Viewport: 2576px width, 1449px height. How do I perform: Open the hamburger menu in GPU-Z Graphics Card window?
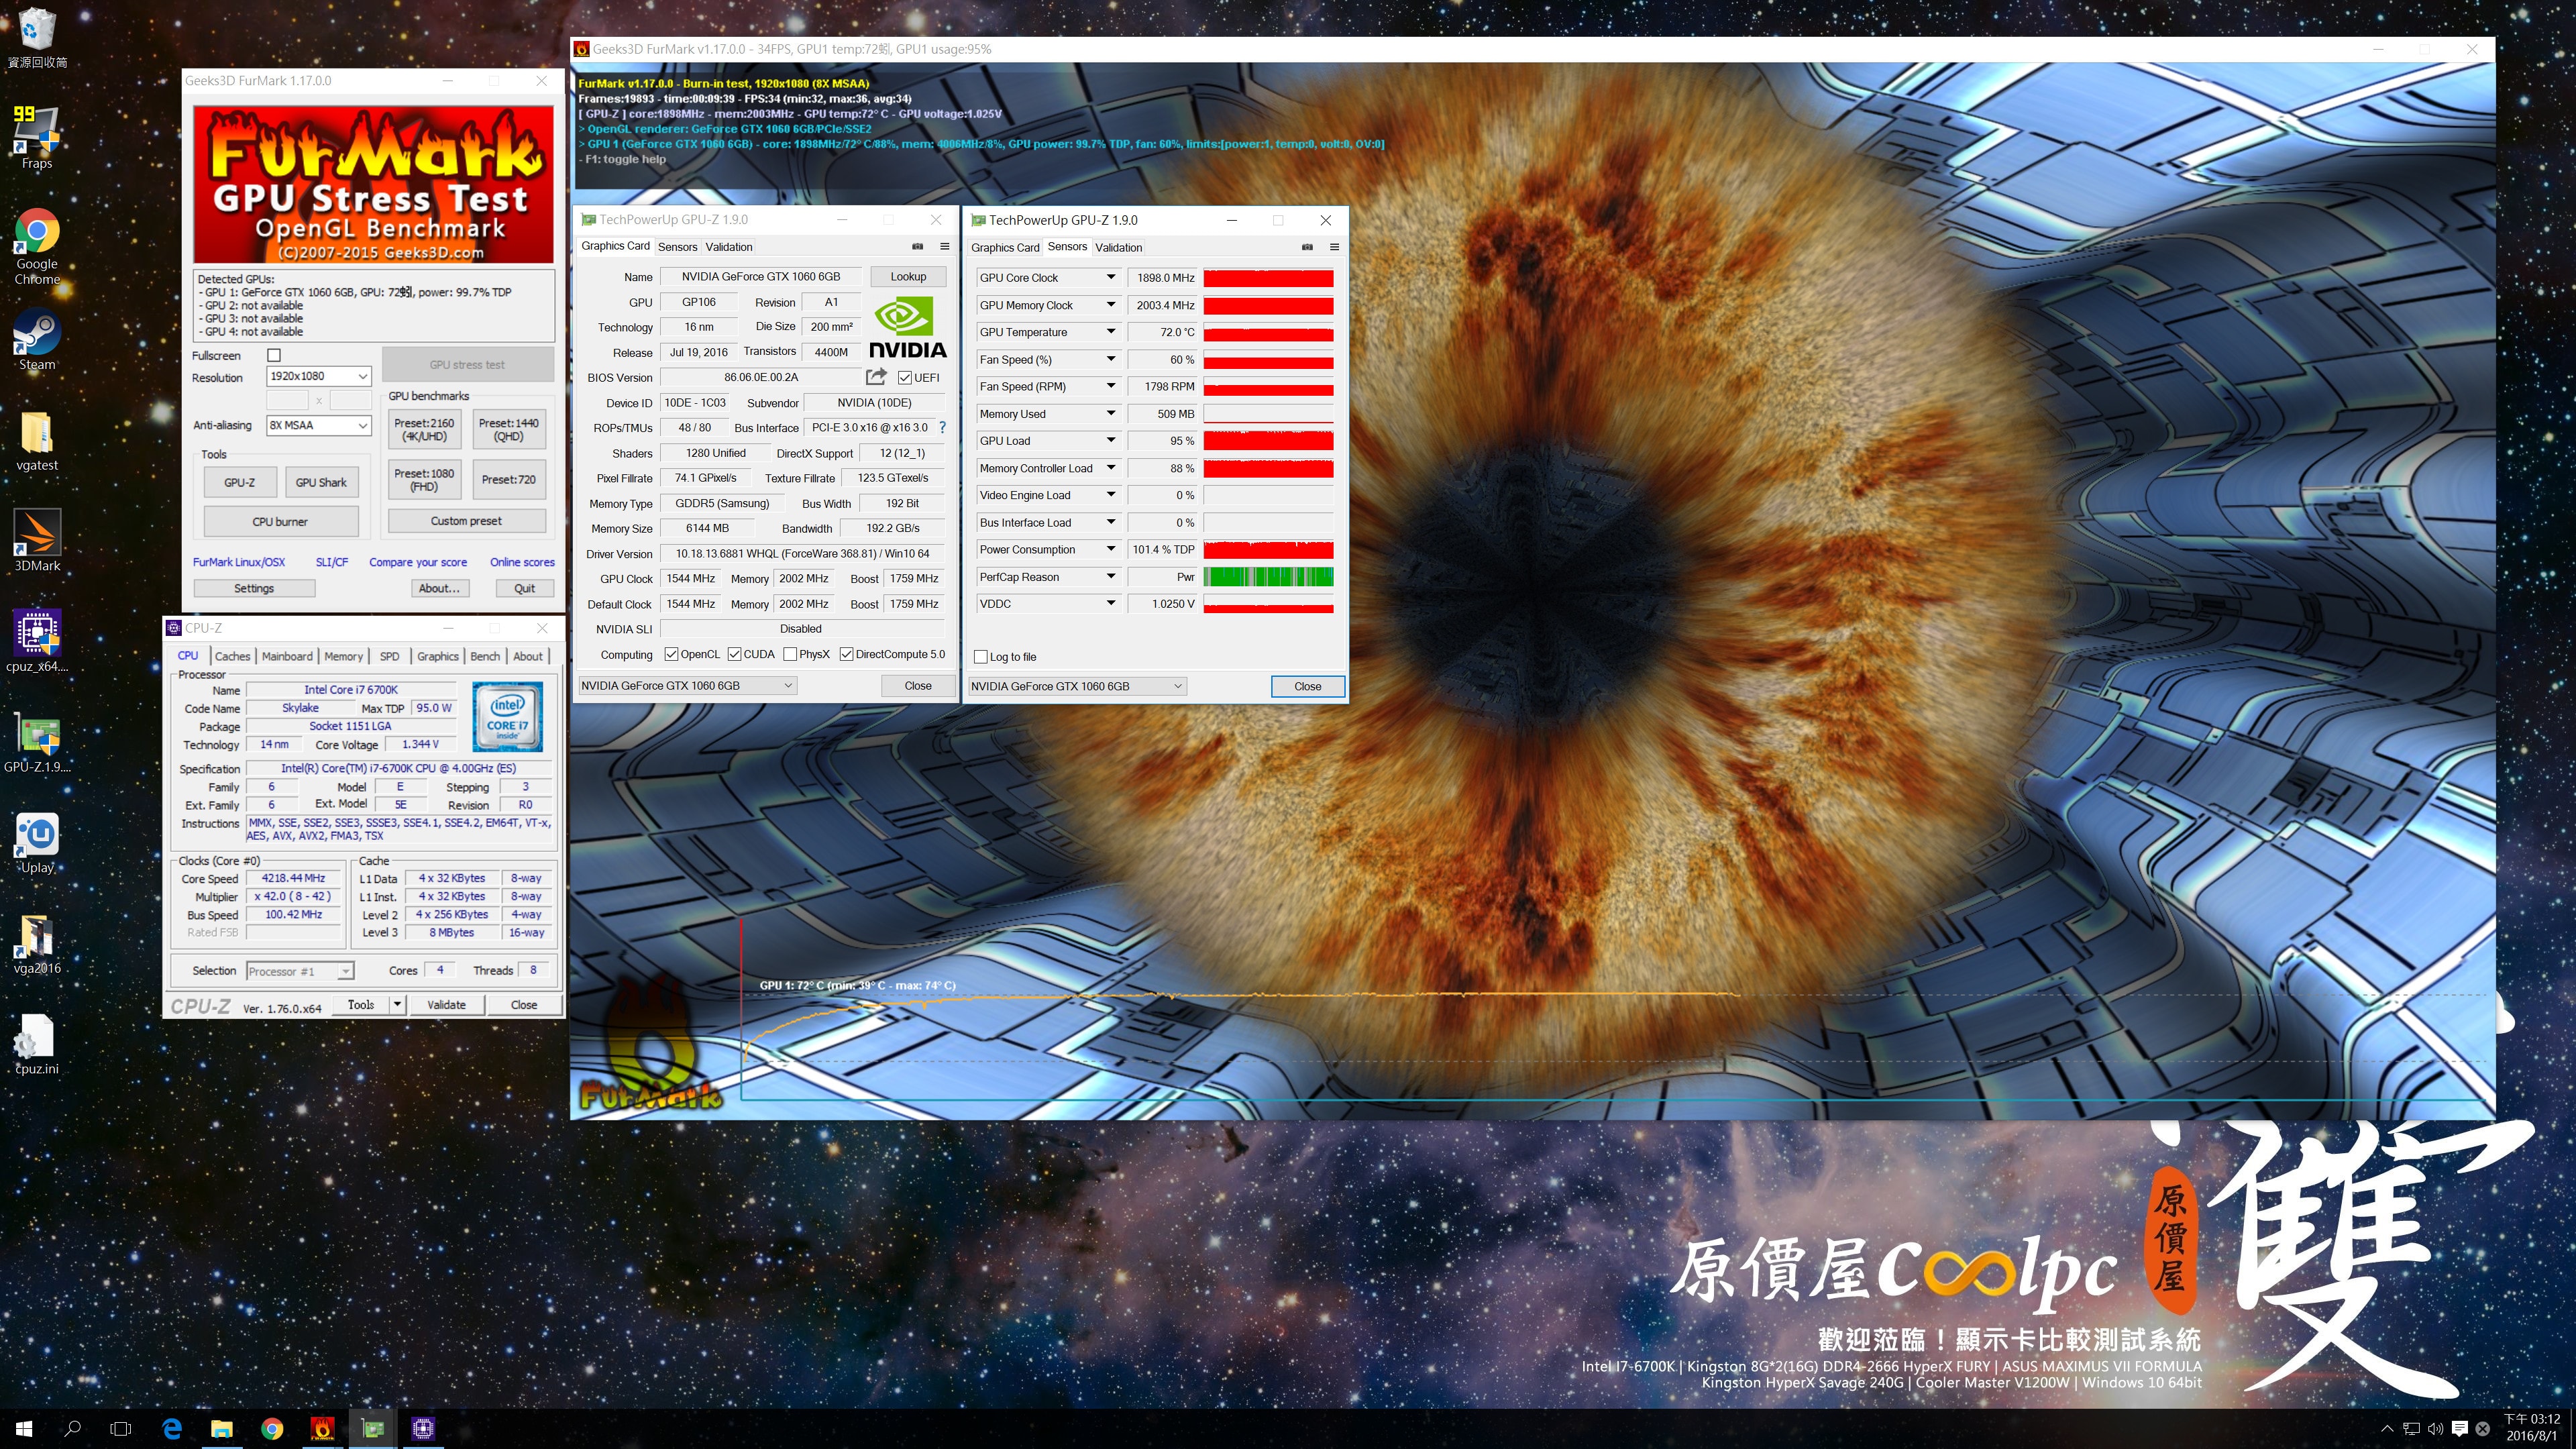944,246
